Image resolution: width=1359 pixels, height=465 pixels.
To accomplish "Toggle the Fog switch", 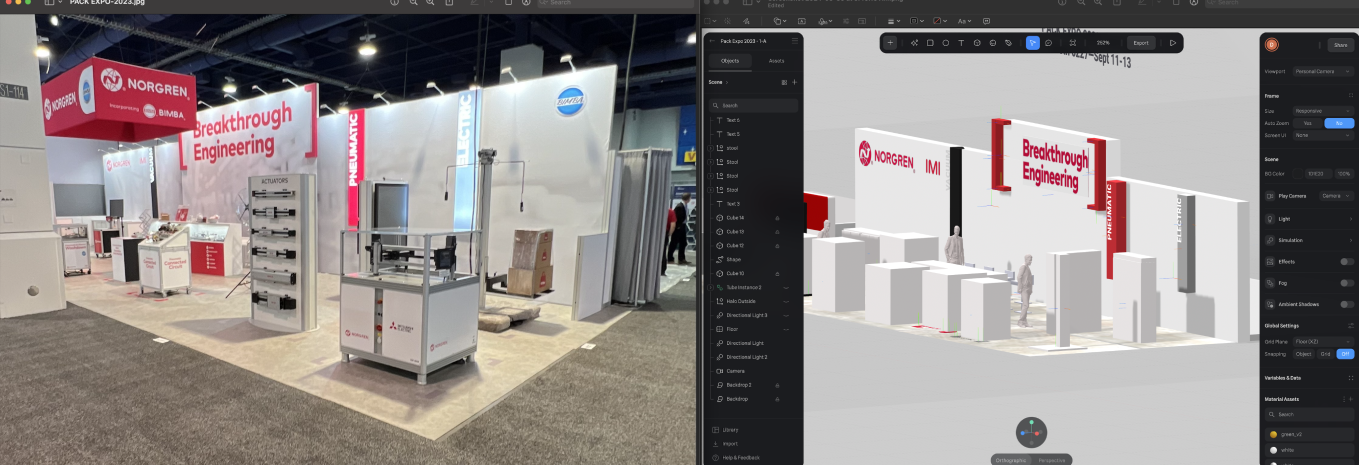I will [1347, 283].
